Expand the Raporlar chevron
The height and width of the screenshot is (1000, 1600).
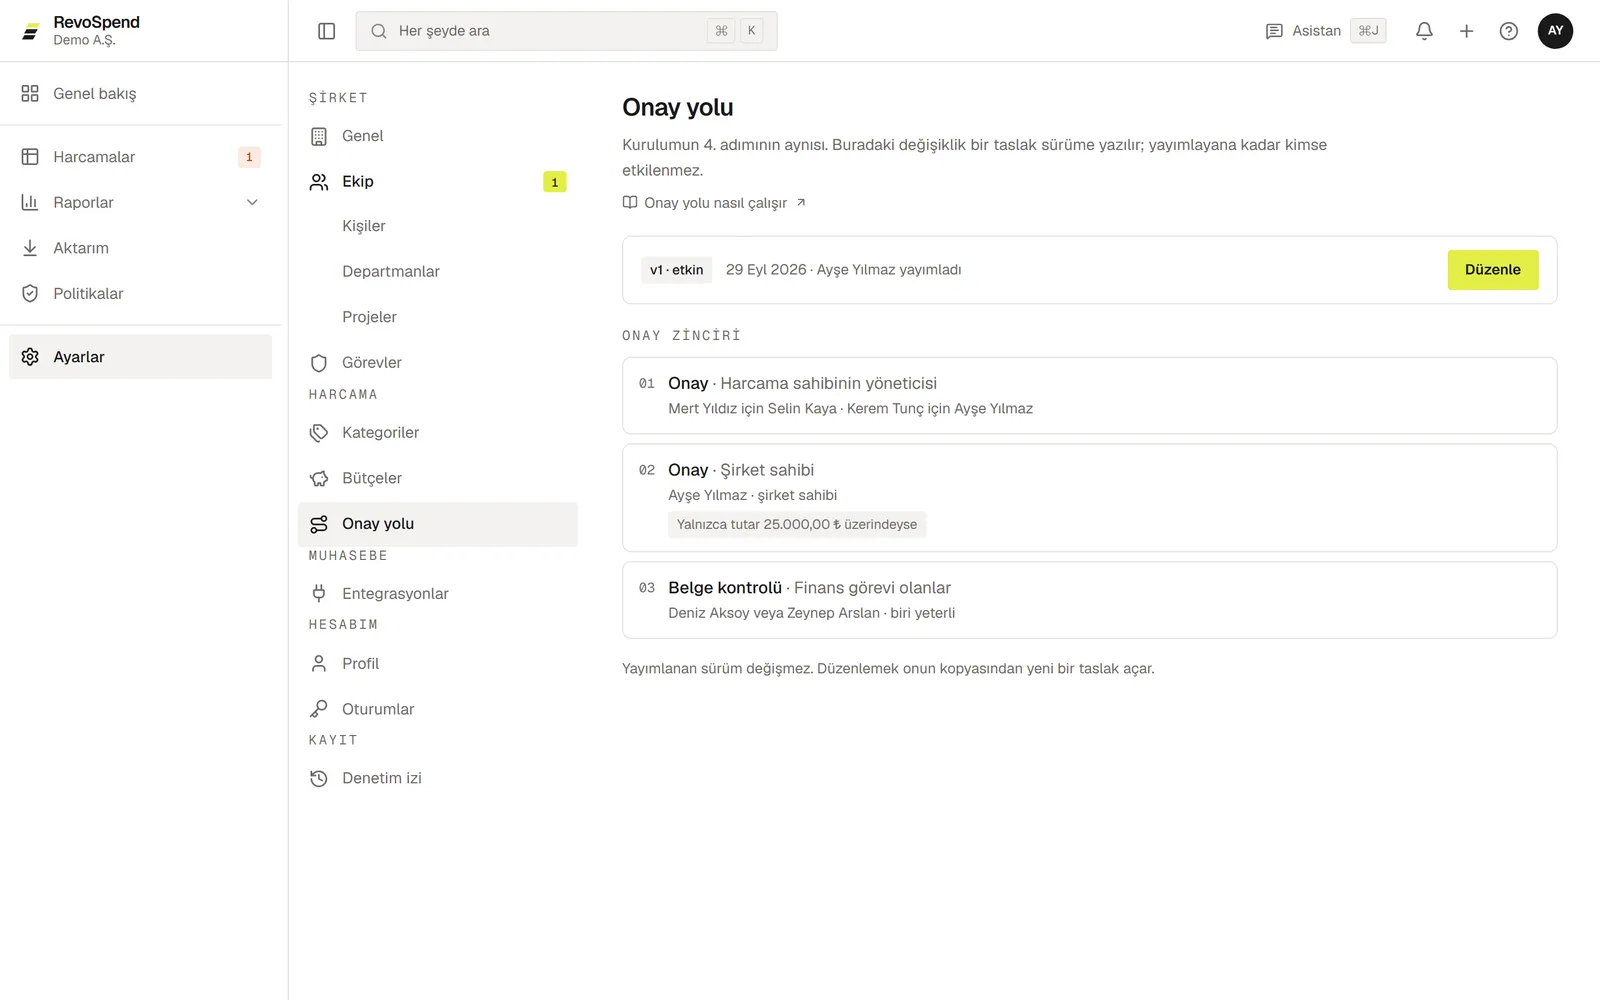[252, 202]
